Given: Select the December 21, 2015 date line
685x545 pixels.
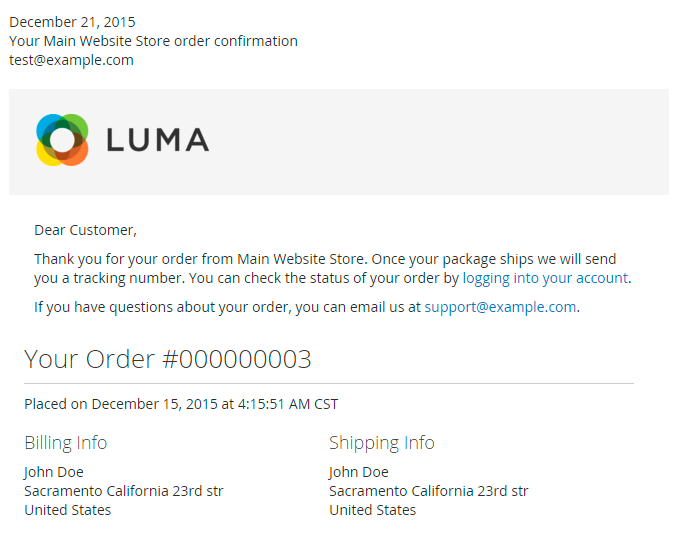Looking at the screenshot, I should click(x=72, y=22).
